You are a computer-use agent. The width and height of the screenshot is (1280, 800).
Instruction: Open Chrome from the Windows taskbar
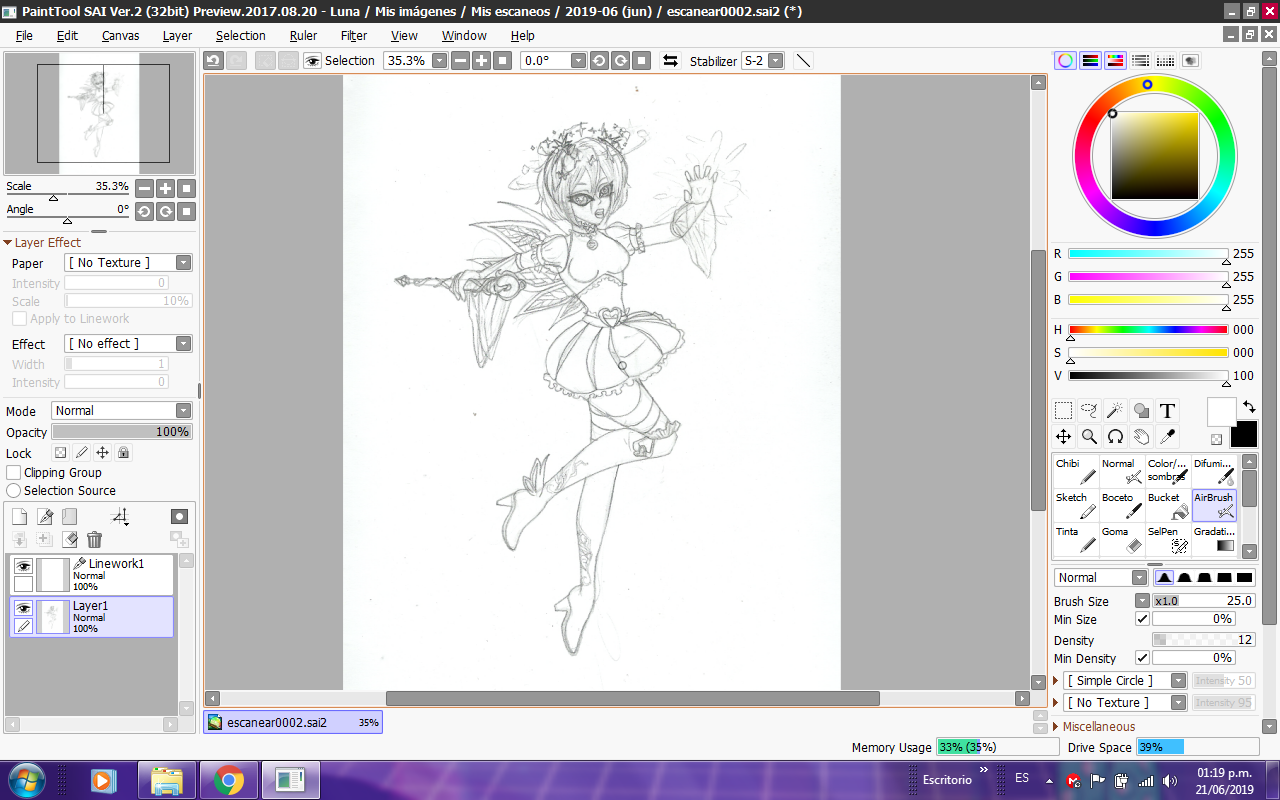coord(228,779)
